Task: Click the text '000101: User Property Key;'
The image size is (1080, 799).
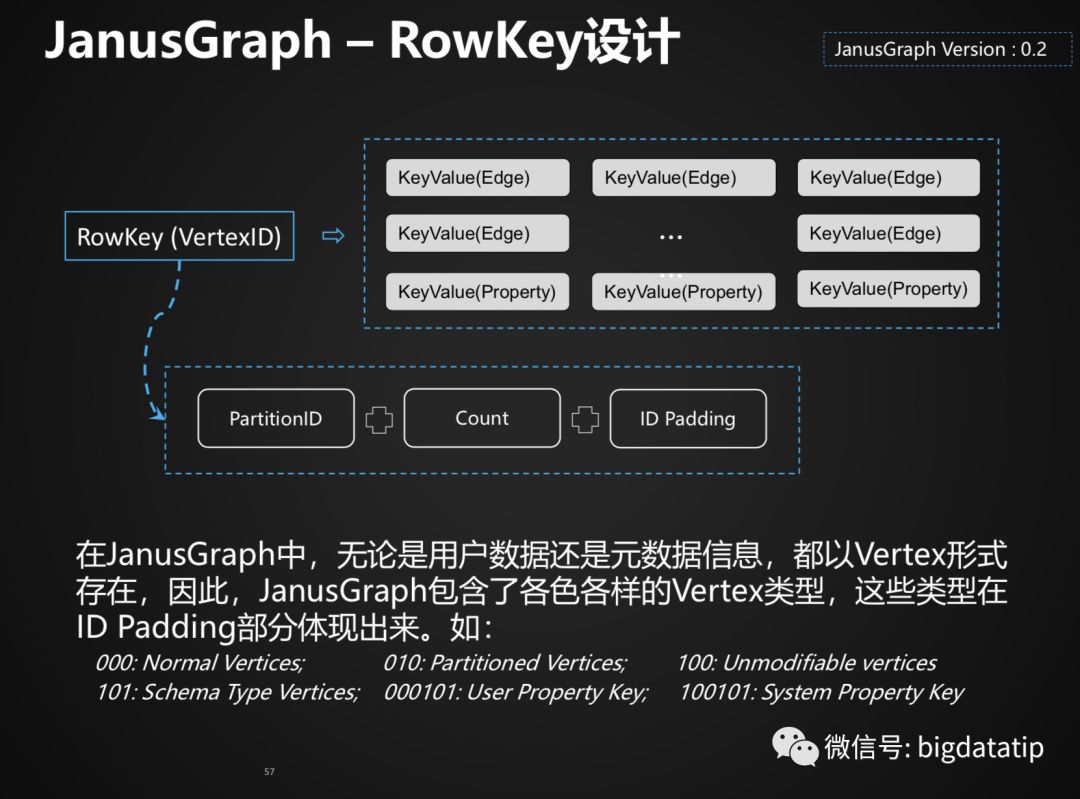Action: pos(516,692)
